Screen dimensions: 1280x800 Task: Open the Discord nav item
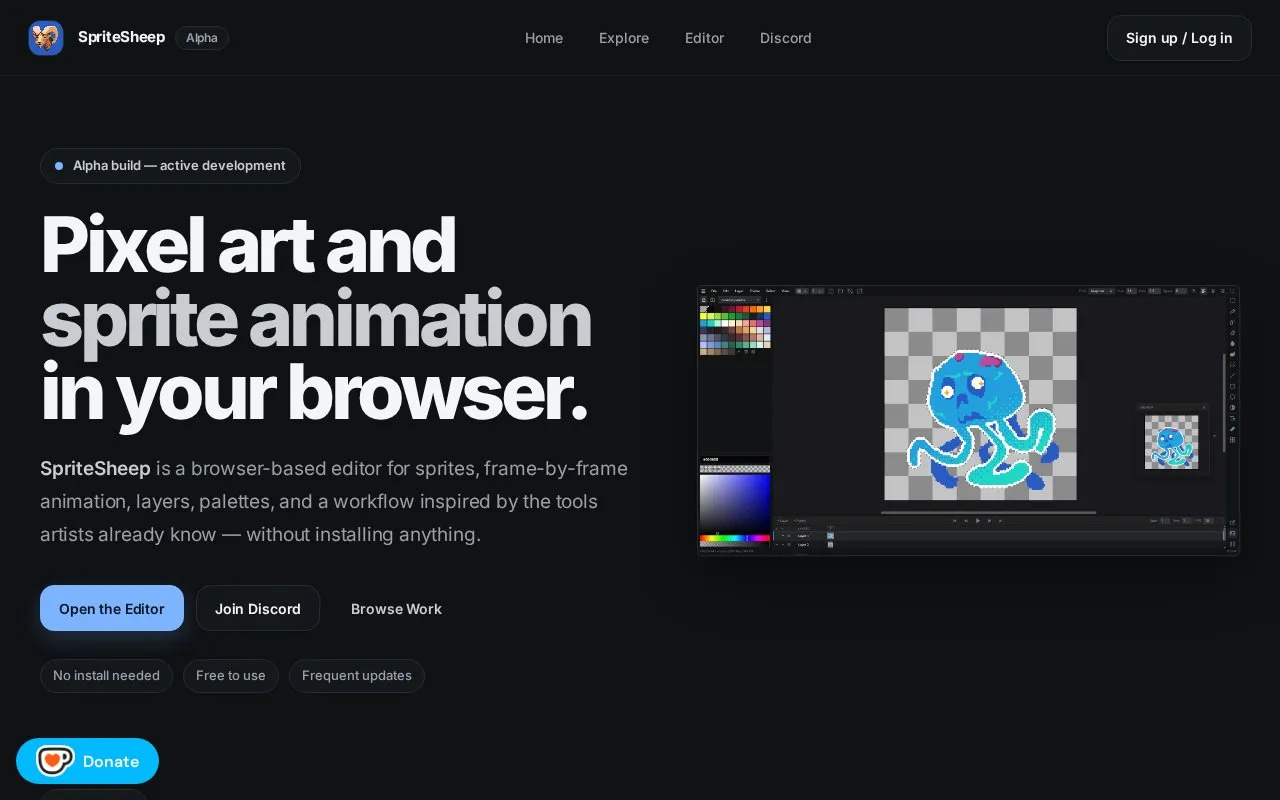pos(786,38)
